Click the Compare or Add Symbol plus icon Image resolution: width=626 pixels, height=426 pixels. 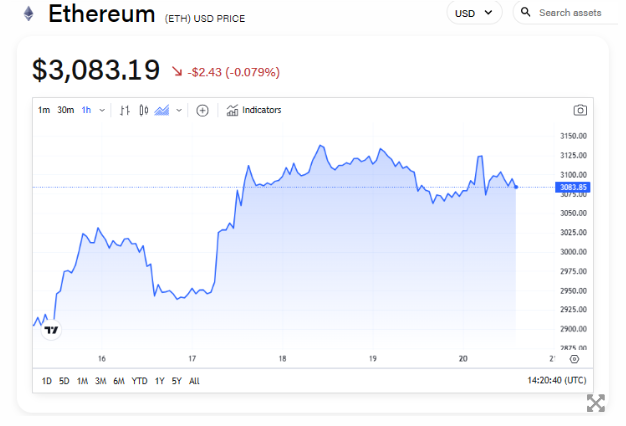tap(202, 110)
